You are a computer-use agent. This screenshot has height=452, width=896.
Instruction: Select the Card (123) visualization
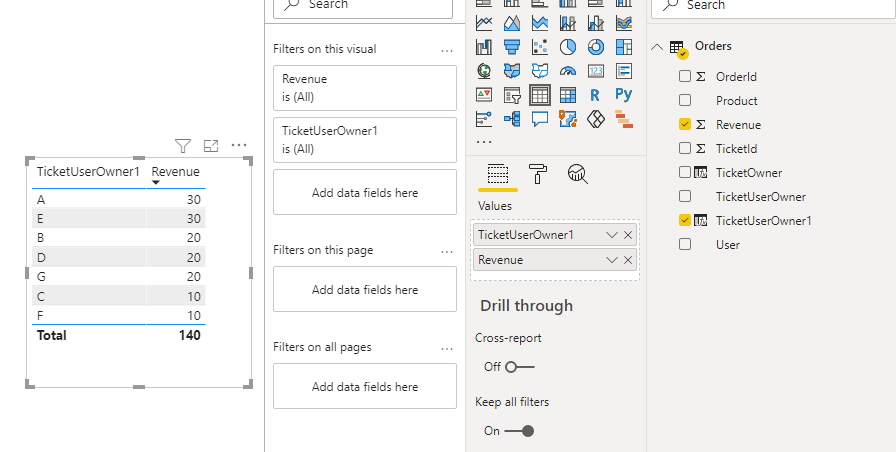click(596, 71)
